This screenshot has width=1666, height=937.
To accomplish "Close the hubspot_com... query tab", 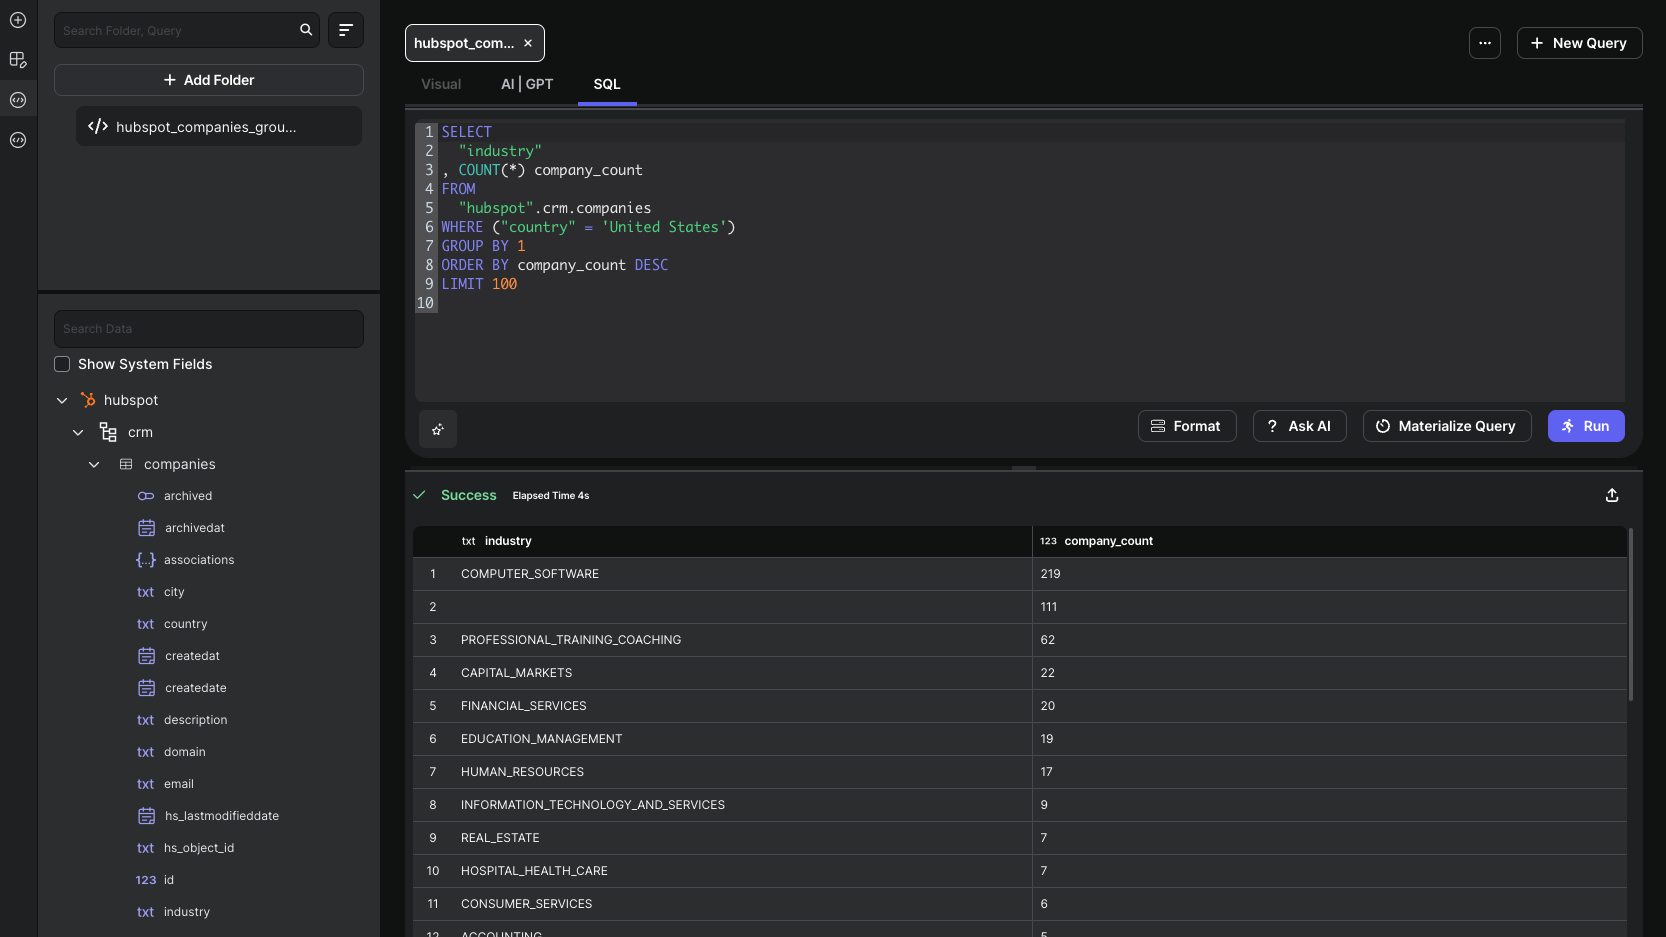I will (x=528, y=43).
